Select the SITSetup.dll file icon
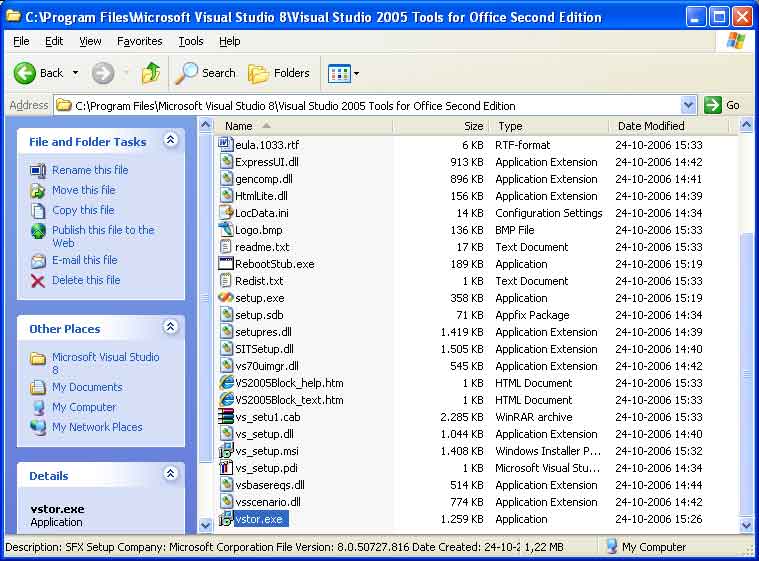 (226, 348)
